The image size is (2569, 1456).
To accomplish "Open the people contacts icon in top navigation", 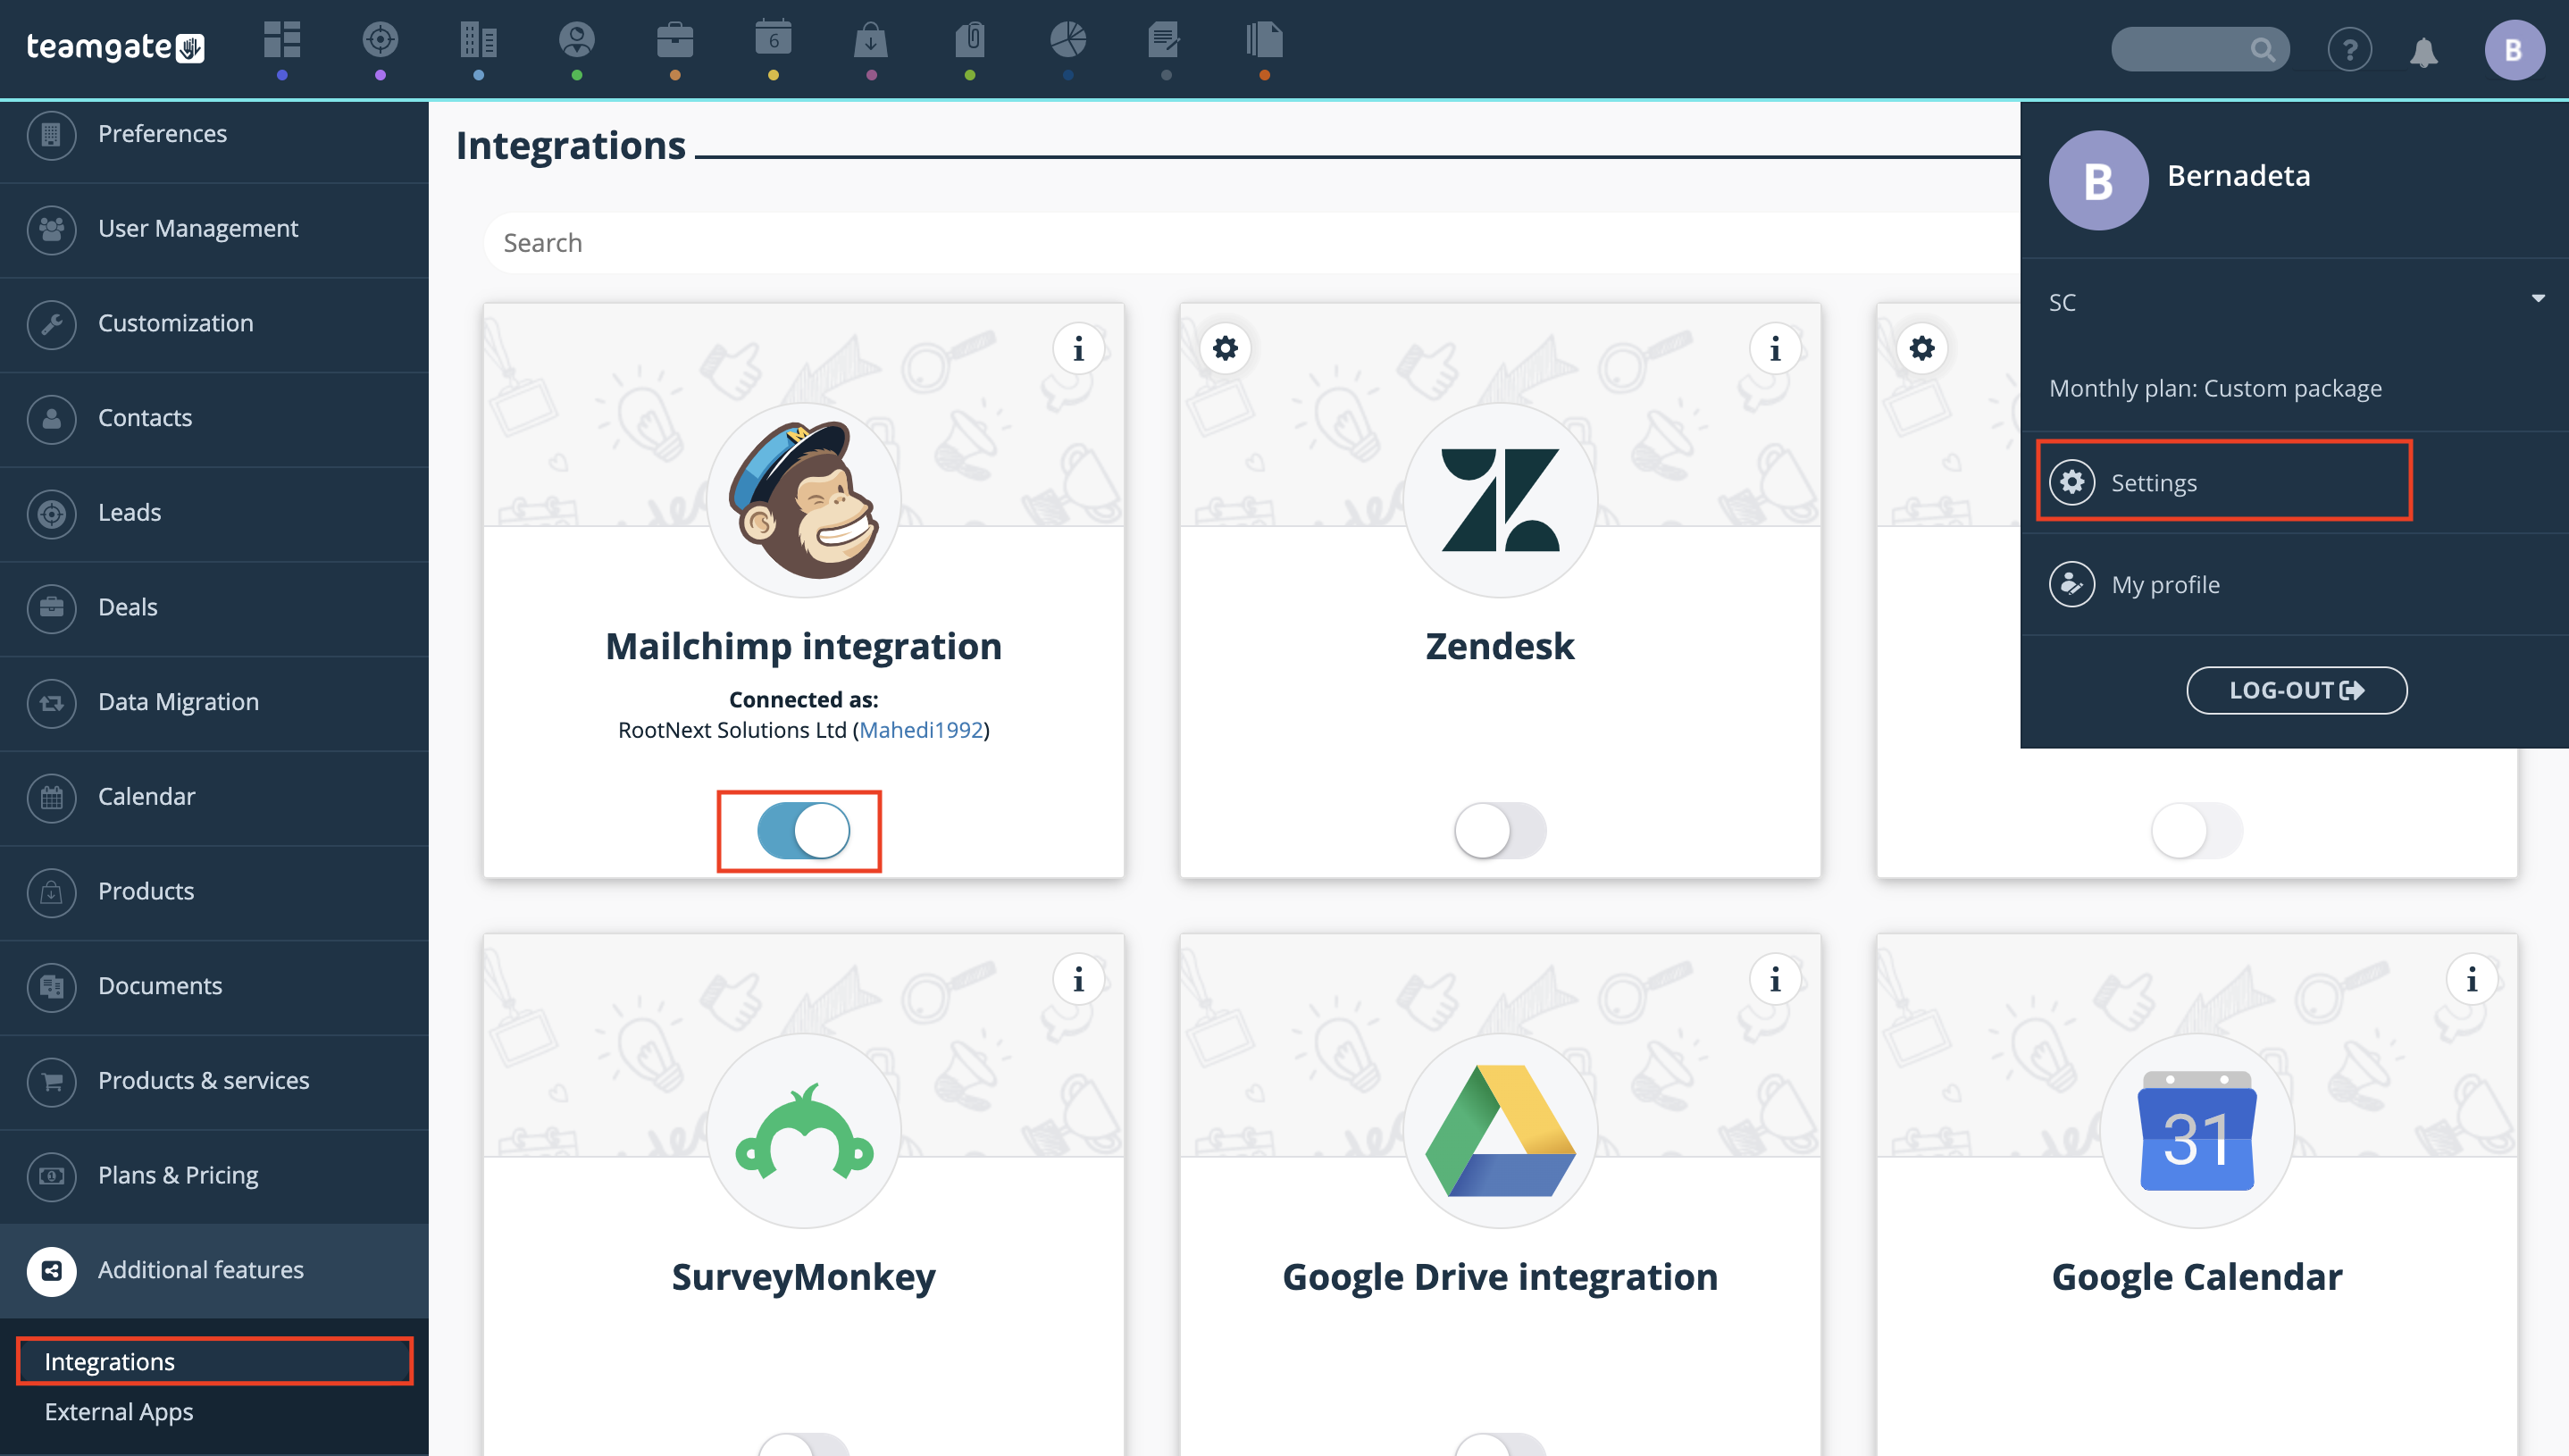I will point(577,40).
